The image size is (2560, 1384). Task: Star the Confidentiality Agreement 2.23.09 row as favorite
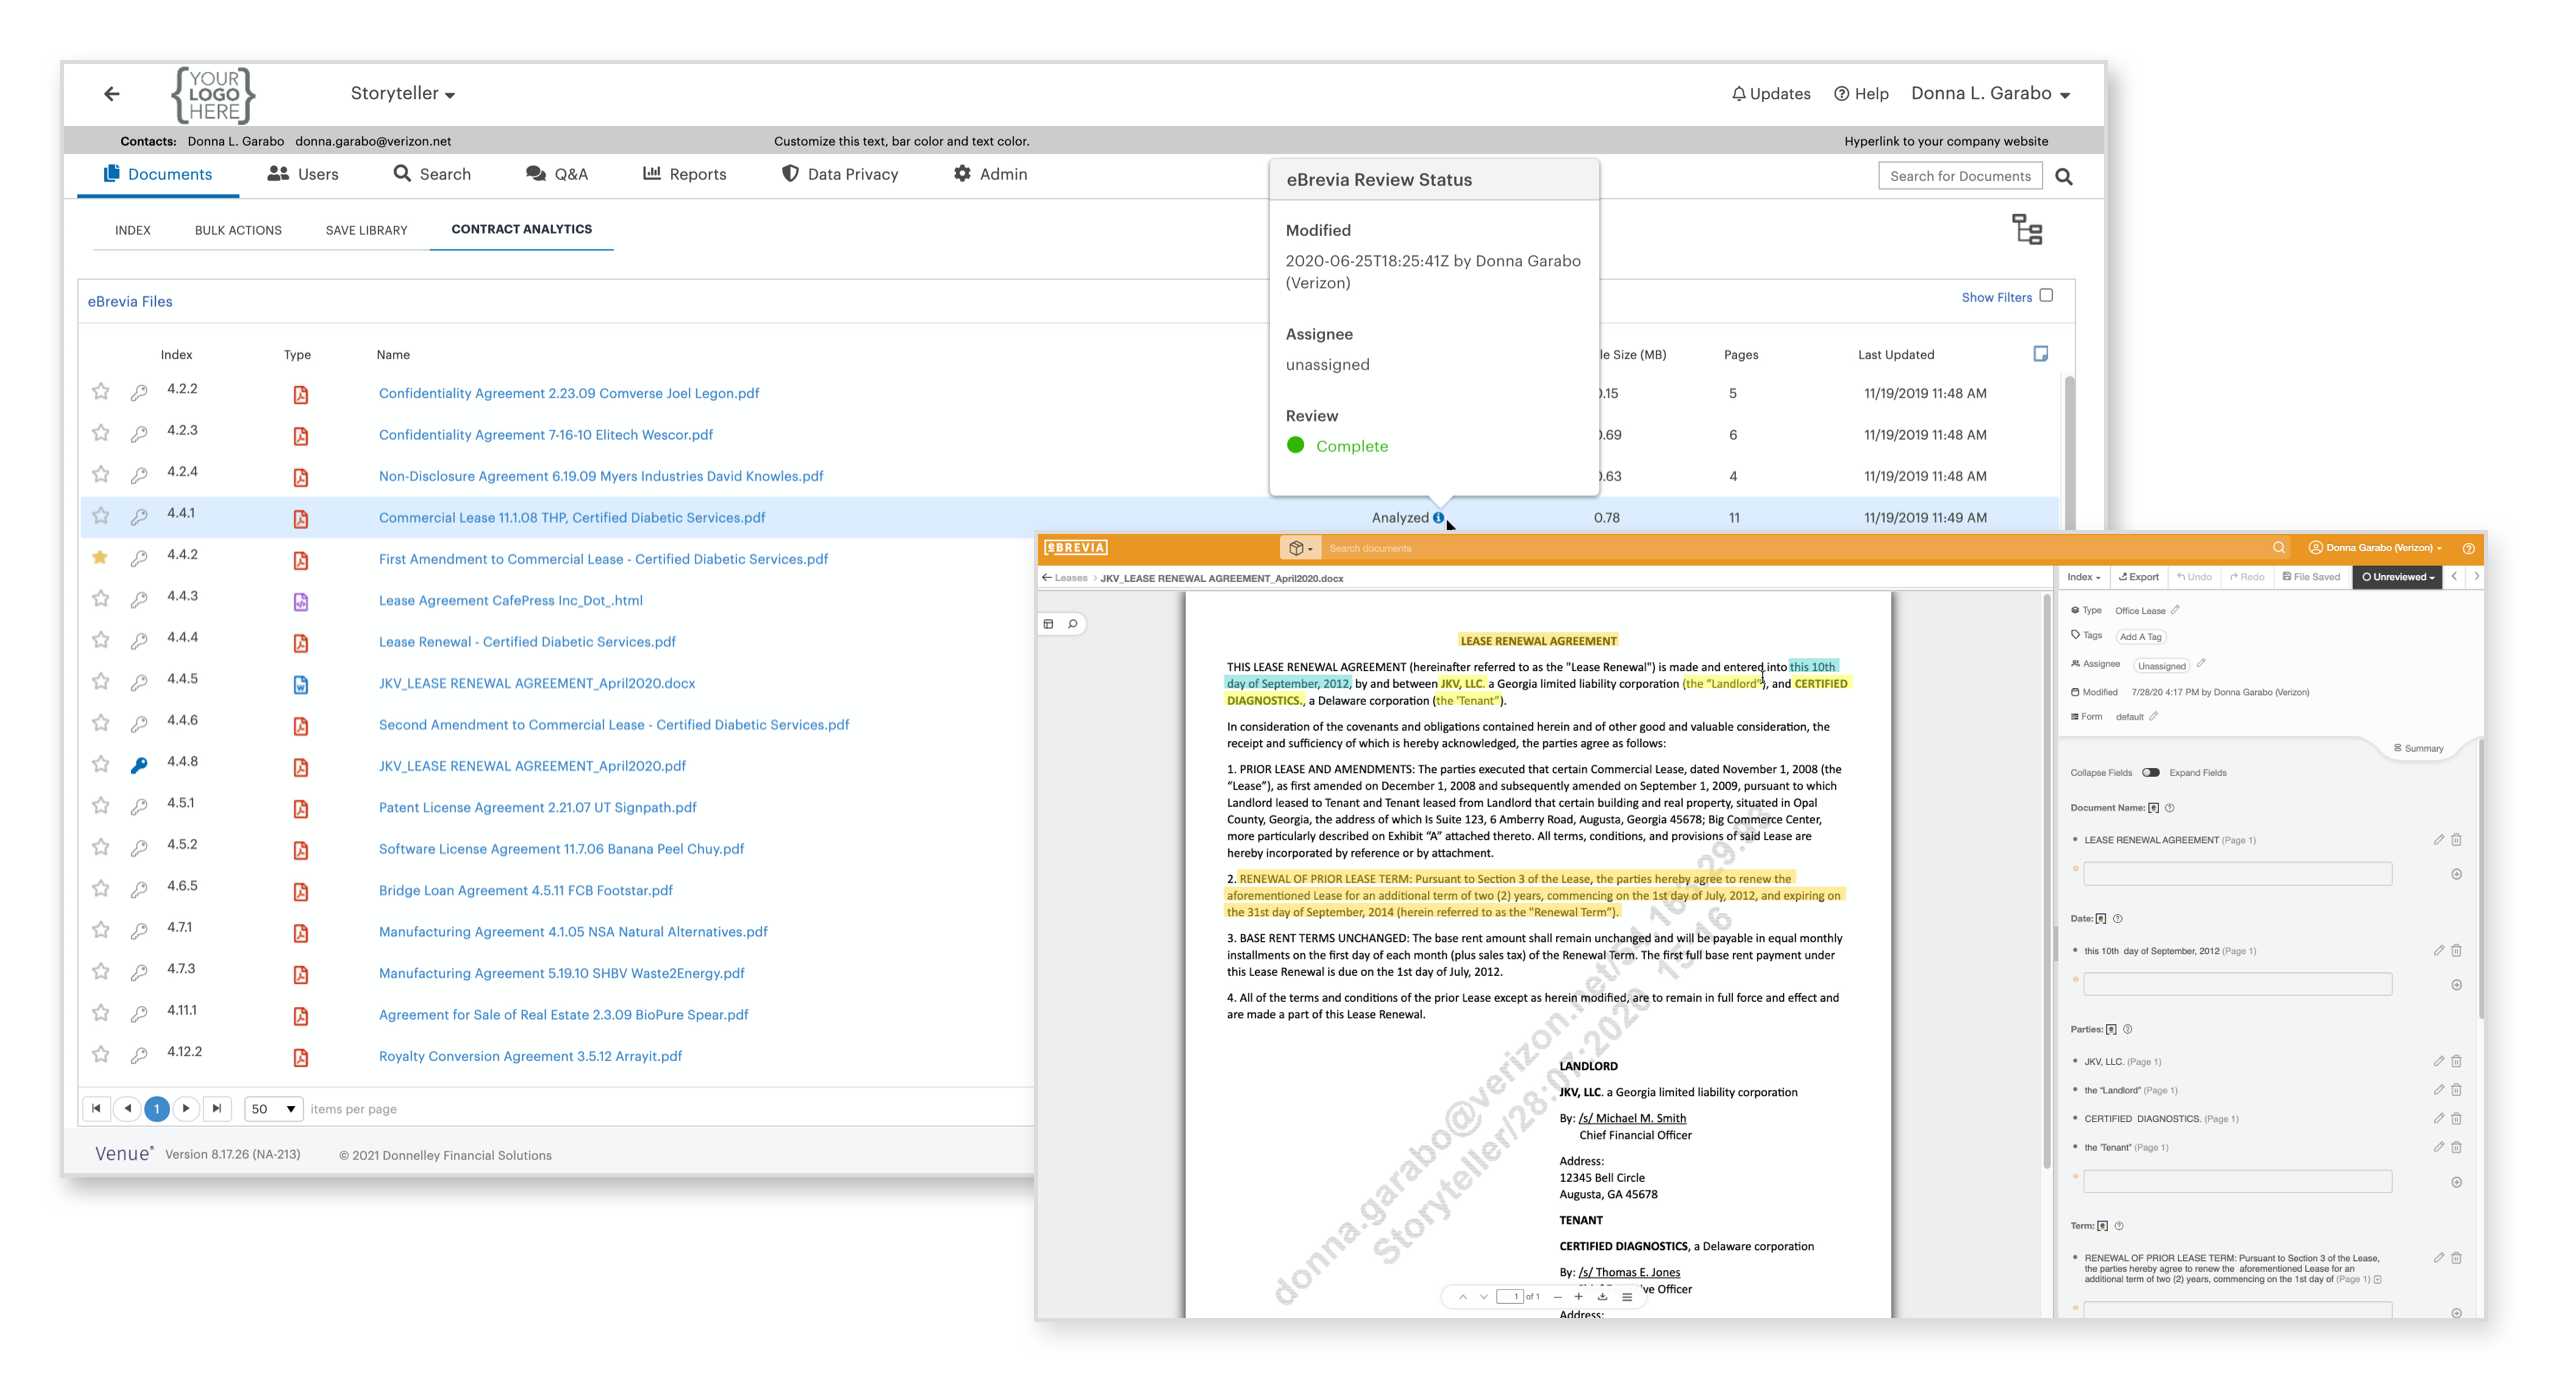point(100,392)
